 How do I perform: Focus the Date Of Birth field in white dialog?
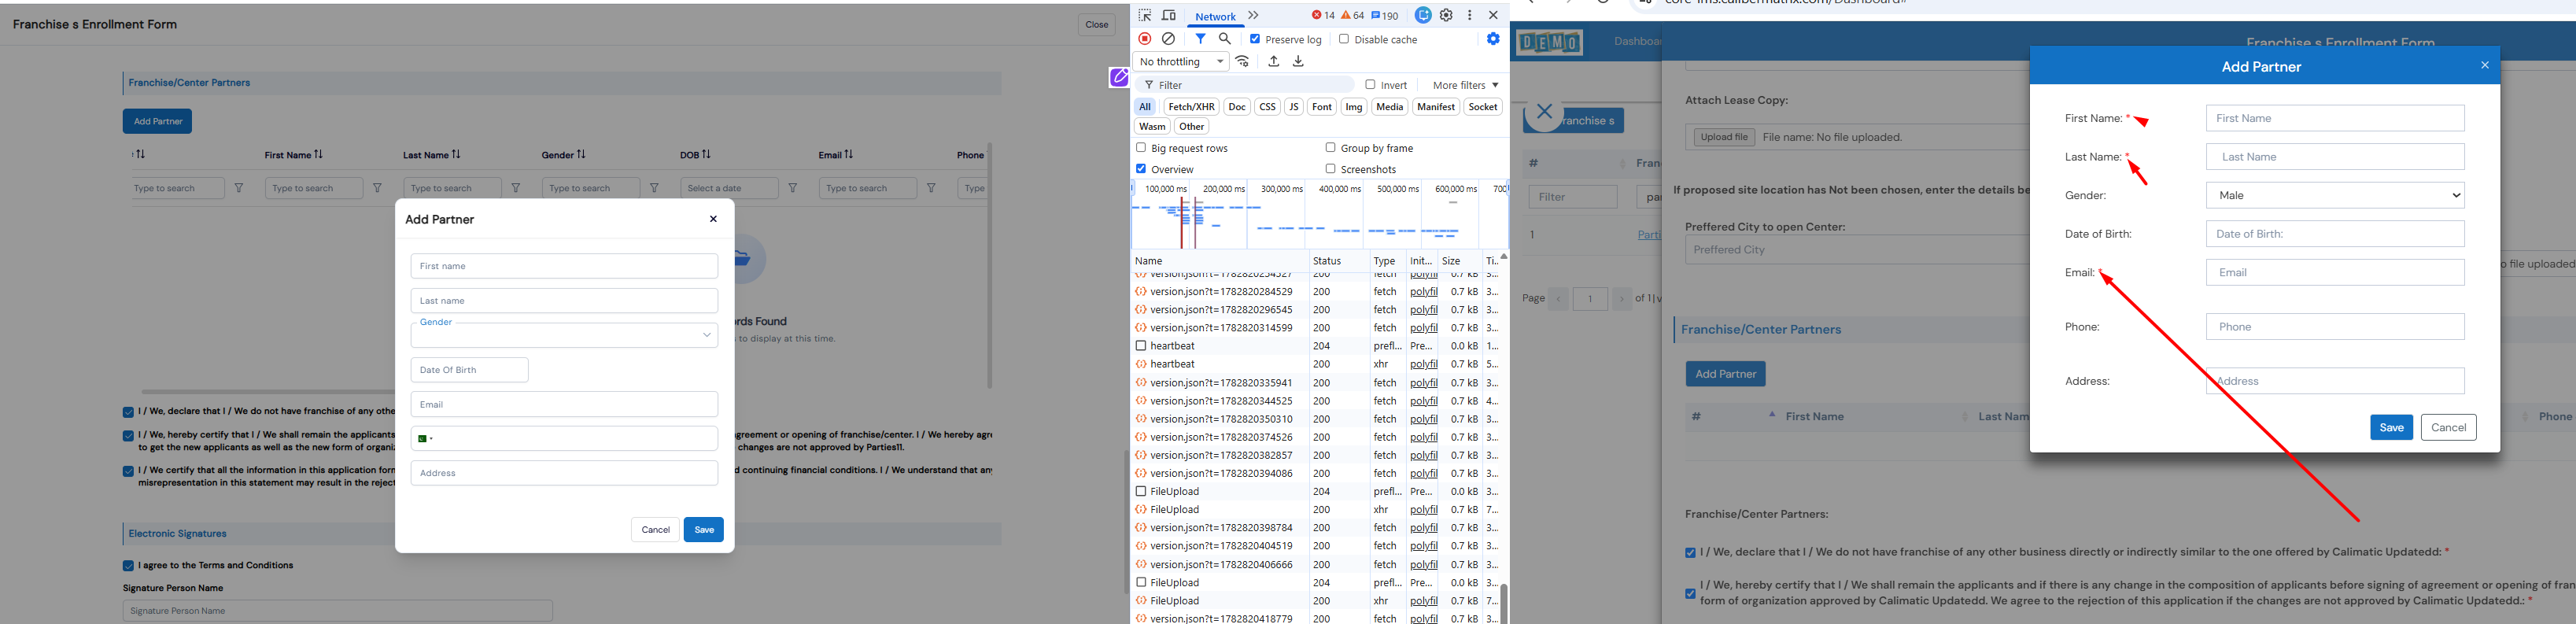click(469, 370)
